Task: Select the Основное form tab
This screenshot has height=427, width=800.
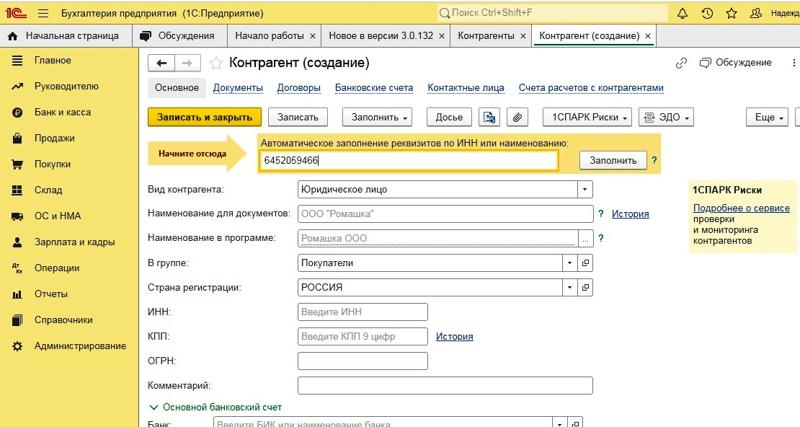Action: coord(177,88)
